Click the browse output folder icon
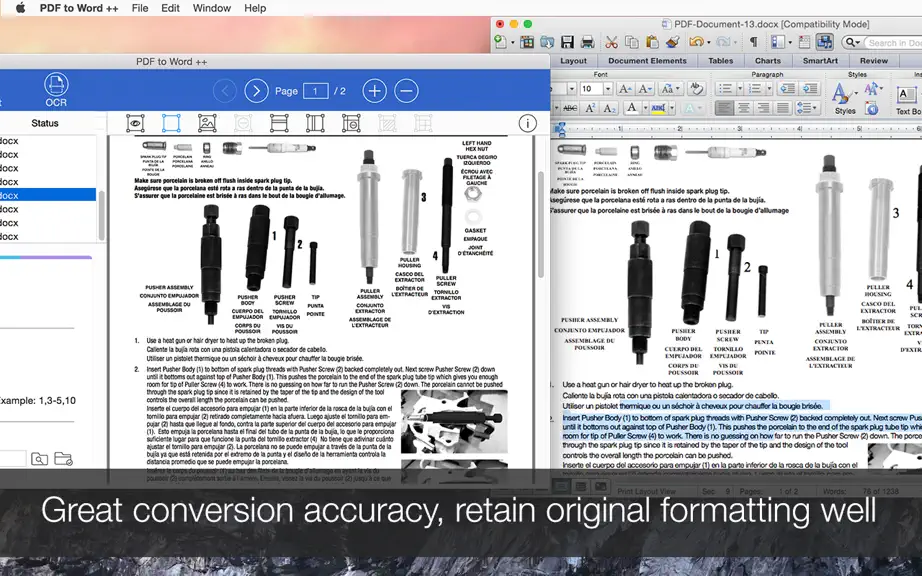 point(39,459)
